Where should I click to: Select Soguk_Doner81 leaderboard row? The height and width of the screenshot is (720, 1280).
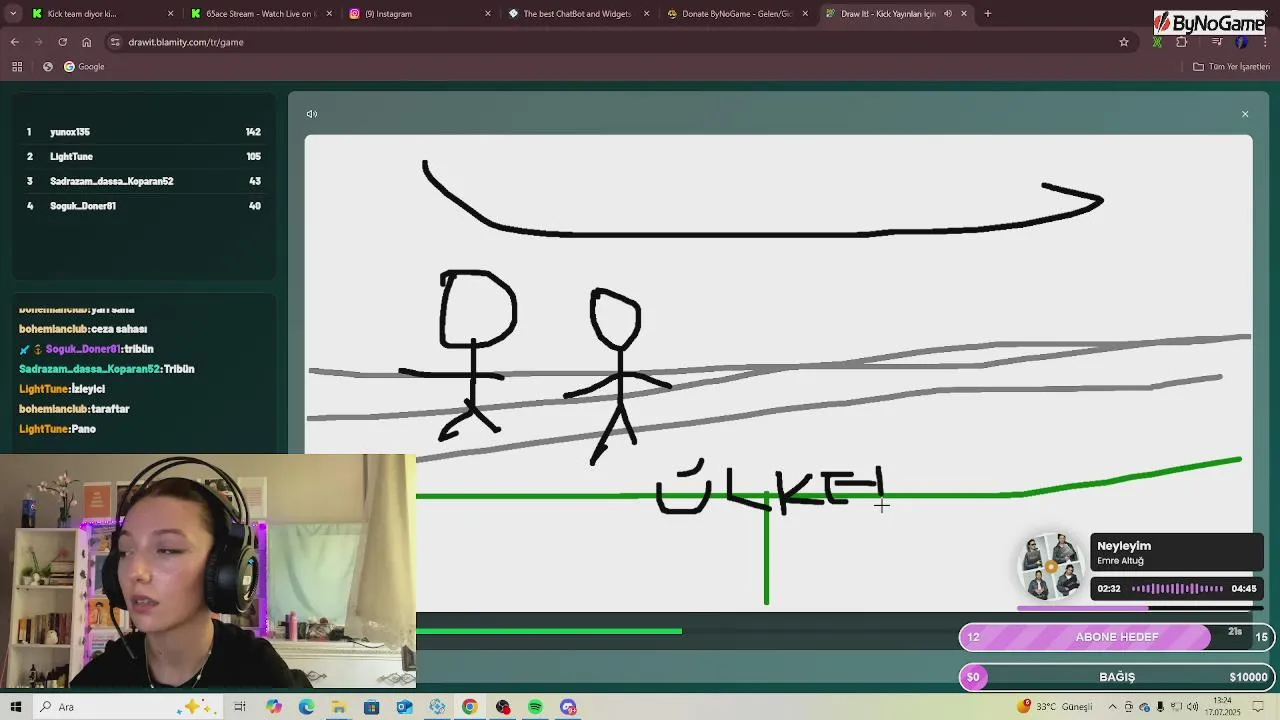pyautogui.click(x=143, y=206)
